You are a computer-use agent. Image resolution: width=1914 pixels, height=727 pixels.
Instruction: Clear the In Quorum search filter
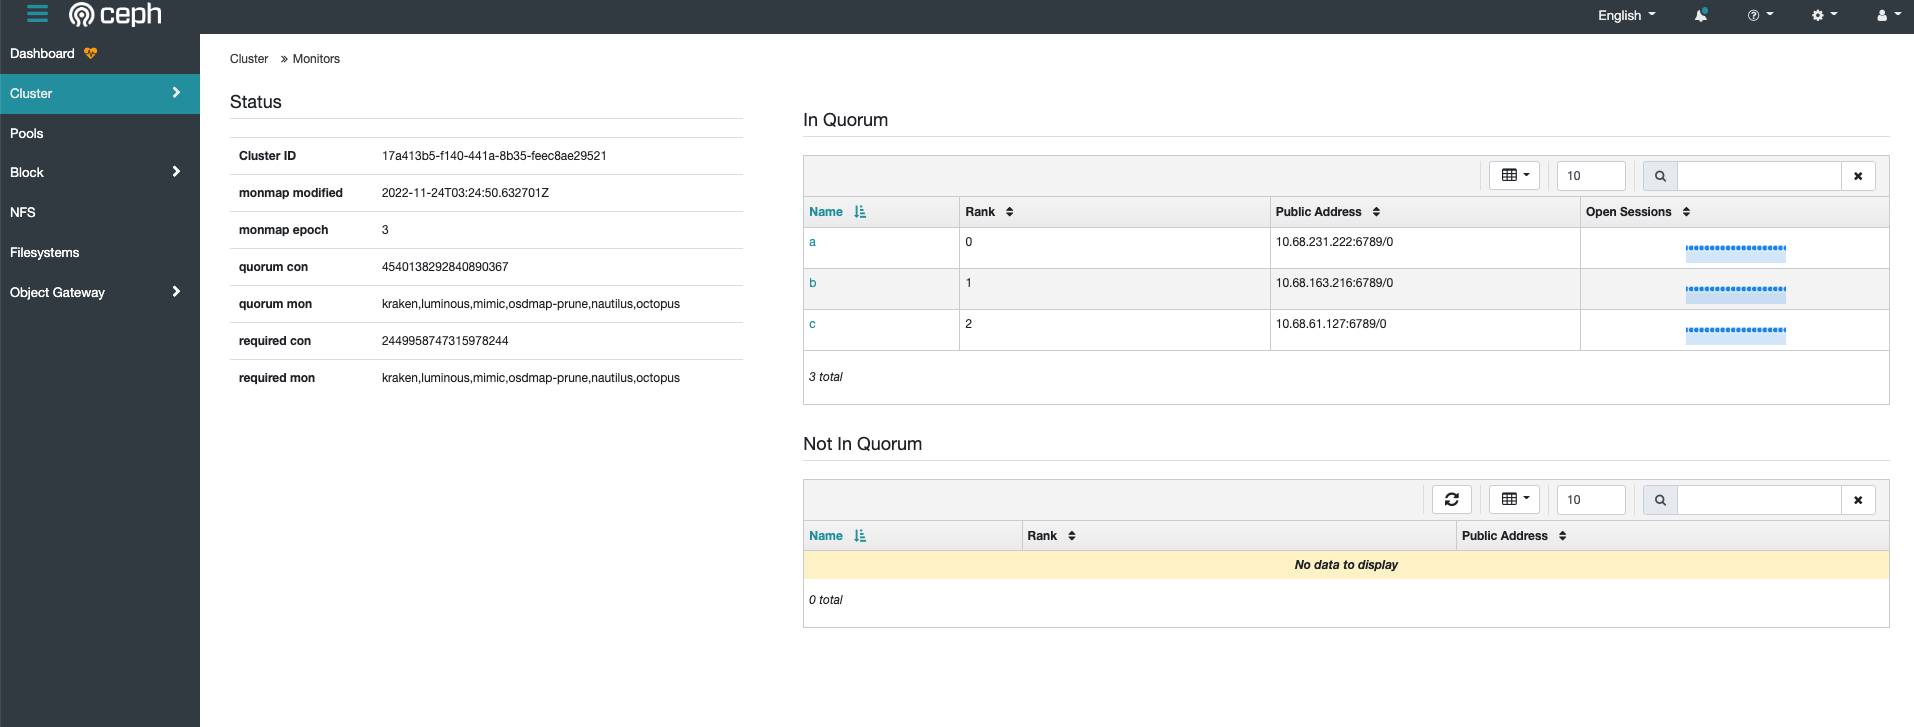[x=1858, y=176]
